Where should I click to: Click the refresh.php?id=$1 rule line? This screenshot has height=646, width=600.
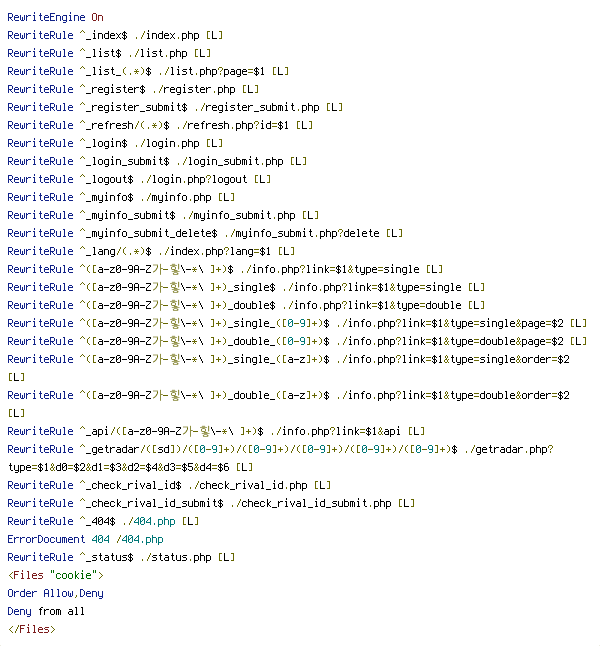tap(160, 126)
